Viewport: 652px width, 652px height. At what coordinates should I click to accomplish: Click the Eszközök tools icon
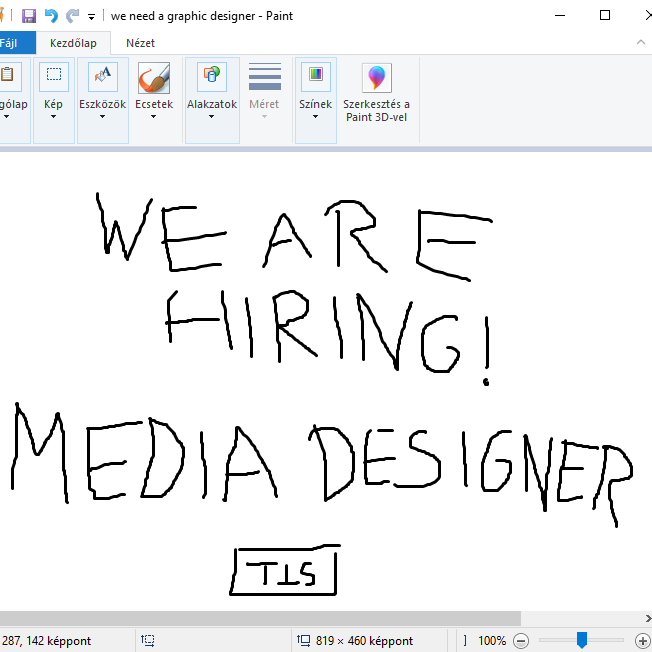point(102,77)
